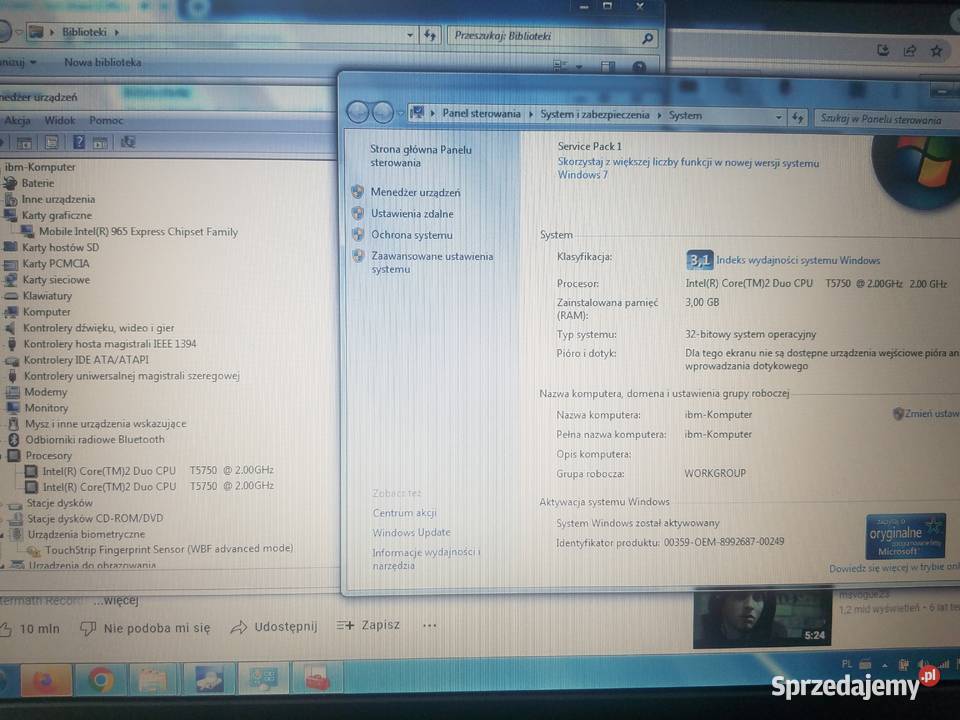Open Ustawienia zdalne link
The width and height of the screenshot is (960, 720).
[412, 214]
